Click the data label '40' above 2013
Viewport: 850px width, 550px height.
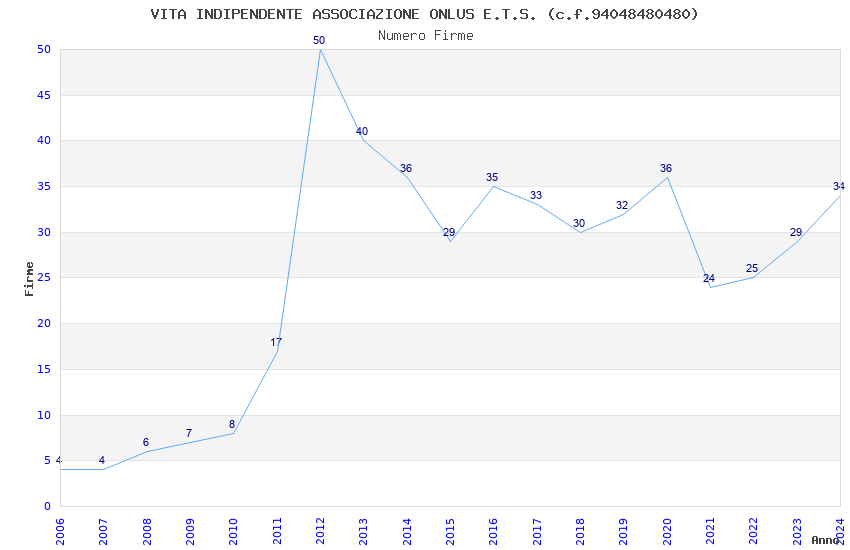(362, 131)
